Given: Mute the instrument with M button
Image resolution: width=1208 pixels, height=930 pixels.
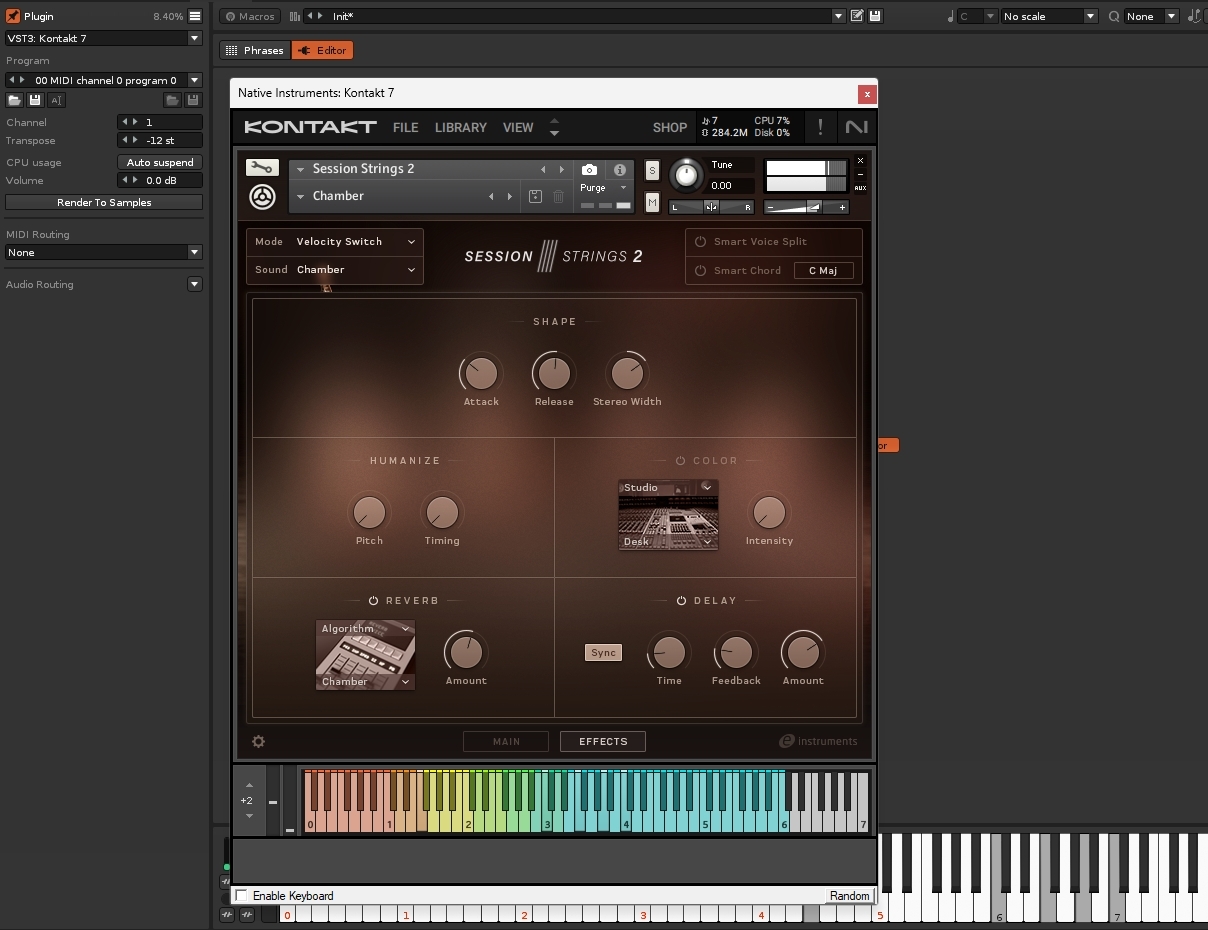Looking at the screenshot, I should point(652,202).
